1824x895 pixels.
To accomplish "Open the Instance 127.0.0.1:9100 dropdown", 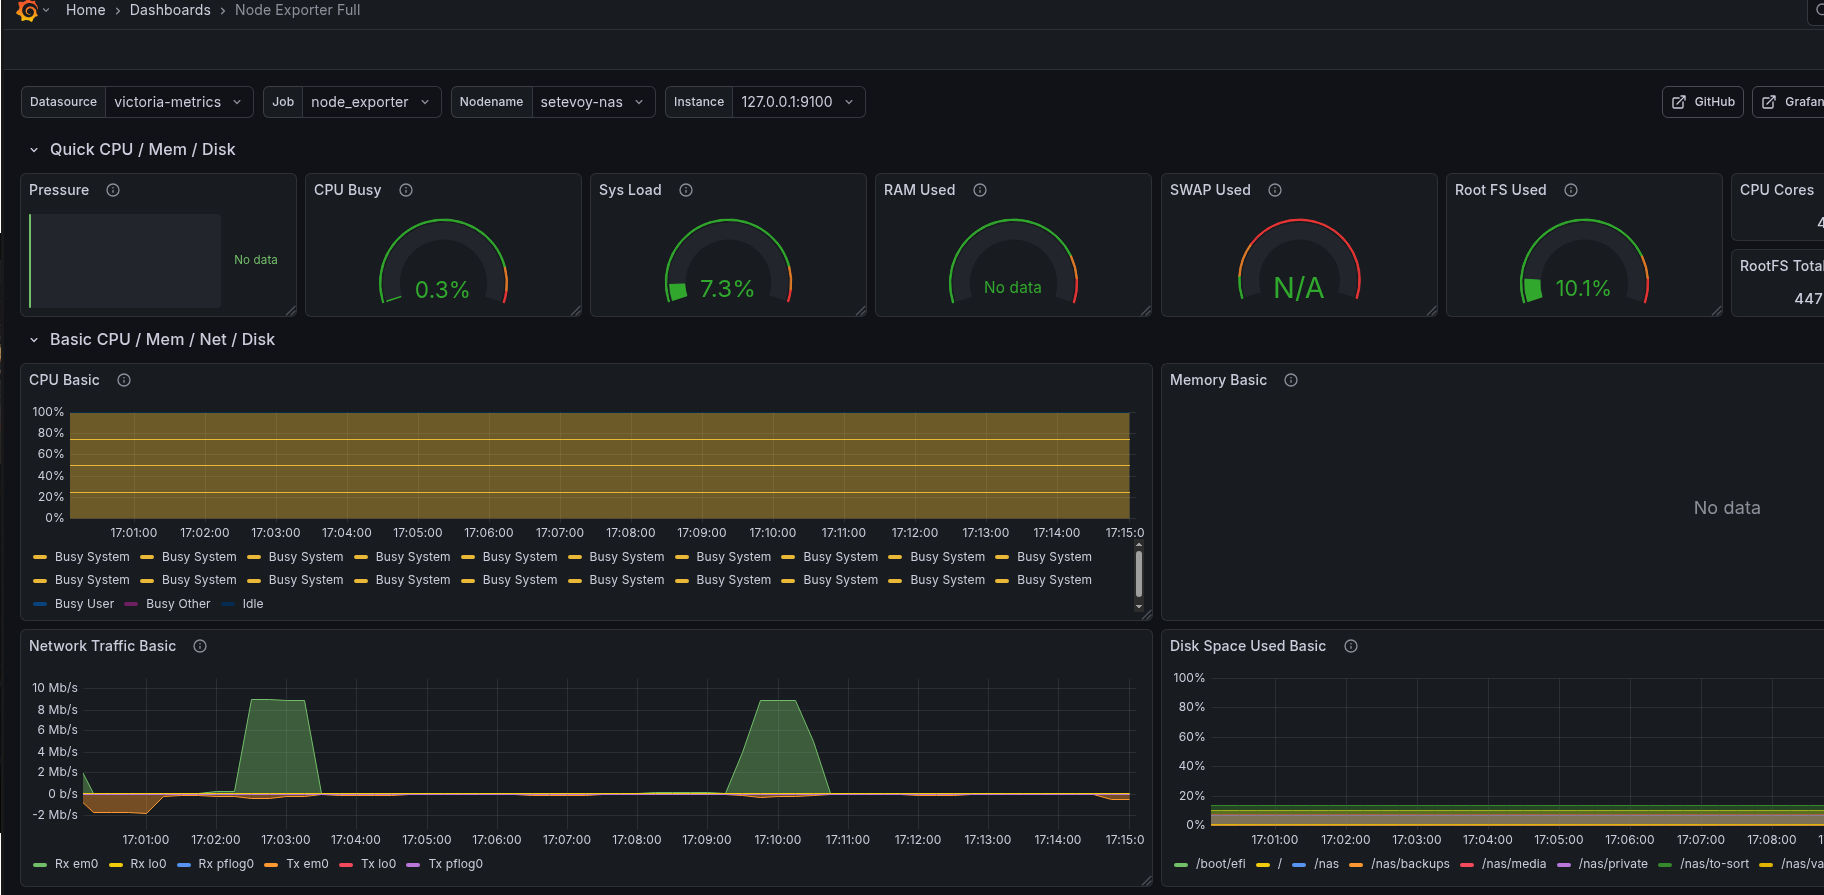I will tap(797, 102).
